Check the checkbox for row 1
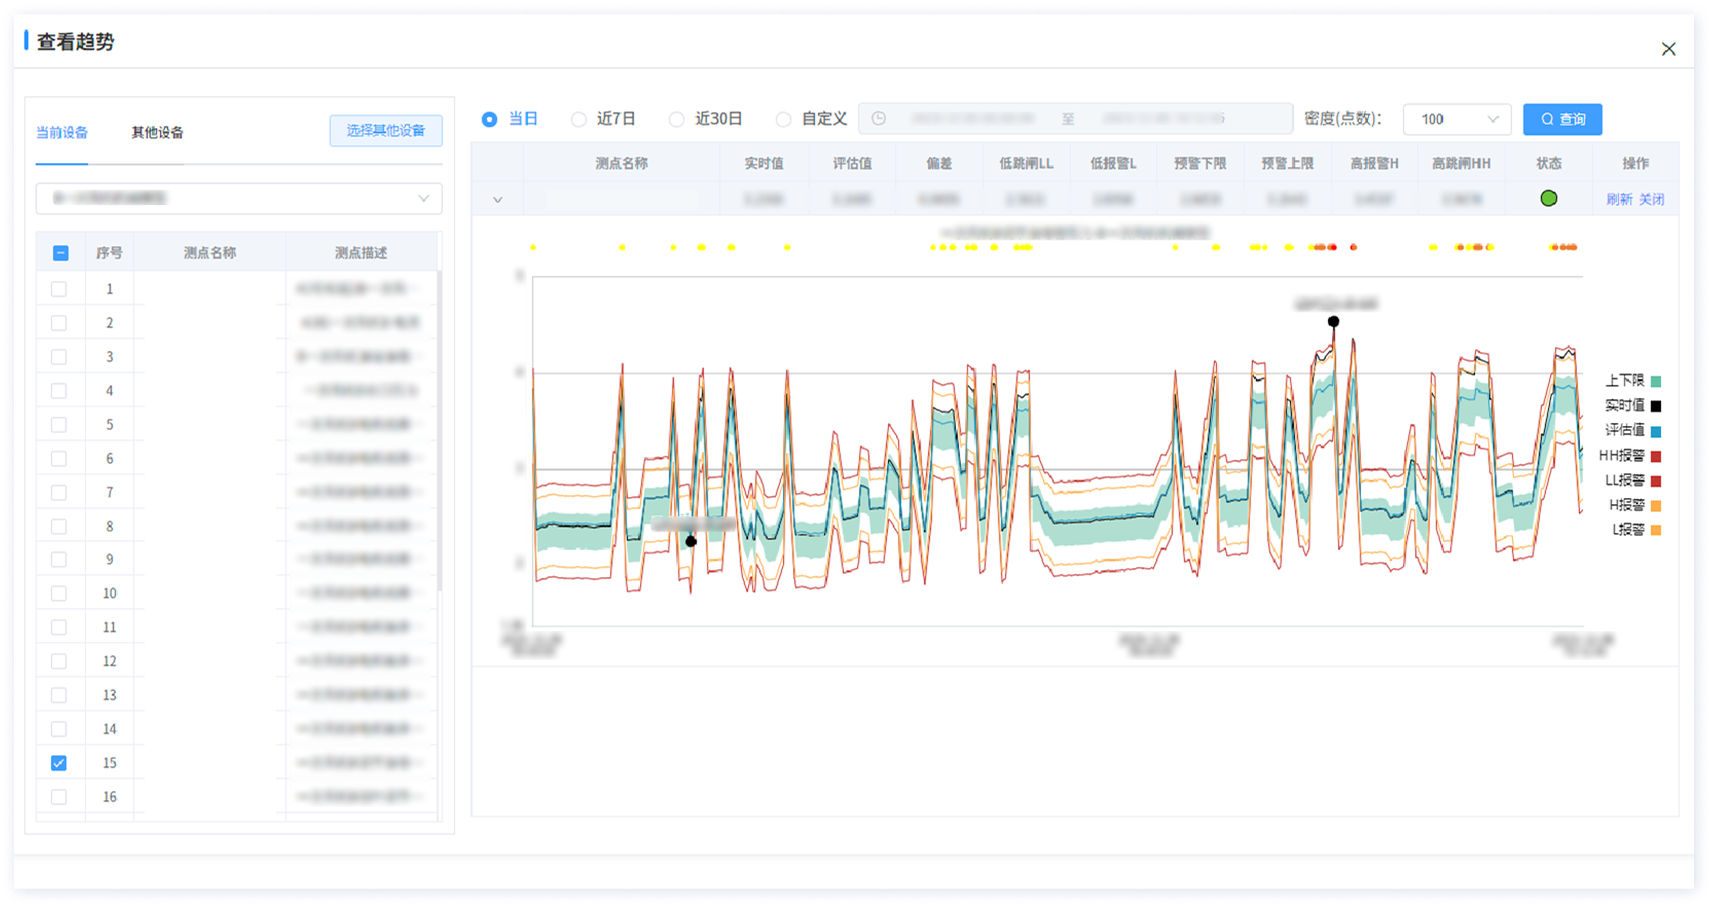 pos(59,289)
